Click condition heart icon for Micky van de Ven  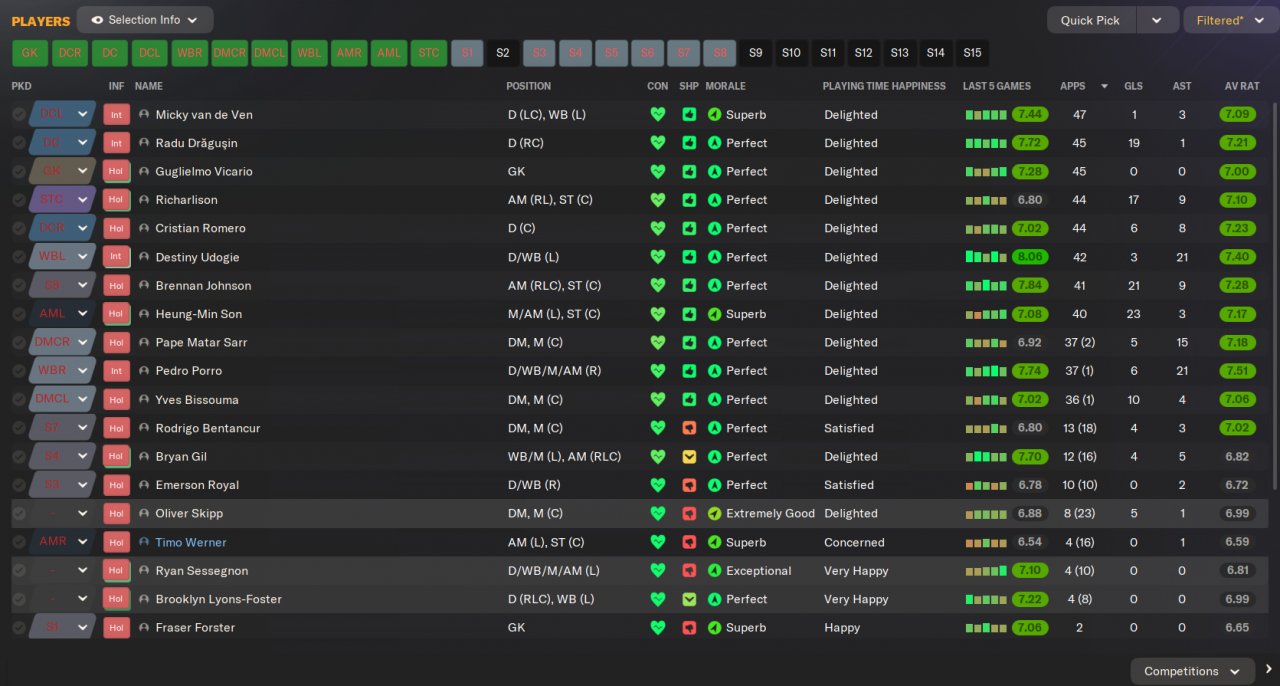coord(657,114)
